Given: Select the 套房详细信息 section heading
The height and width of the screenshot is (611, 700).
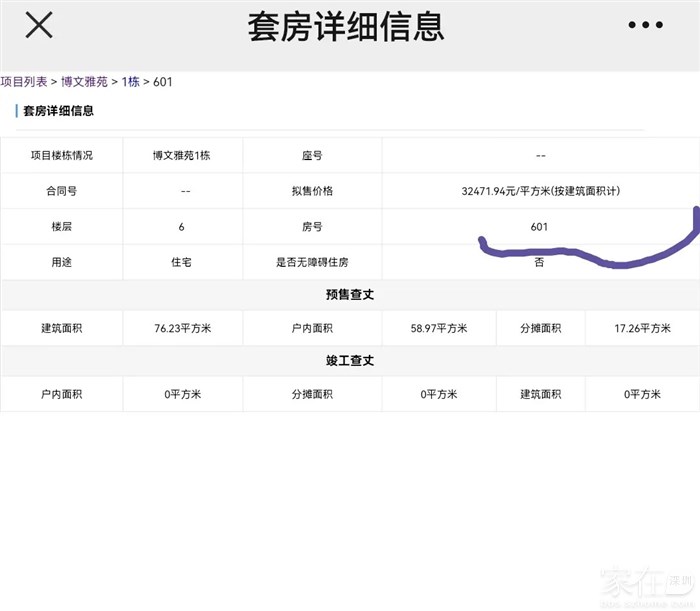Looking at the screenshot, I should pyautogui.click(x=58, y=111).
